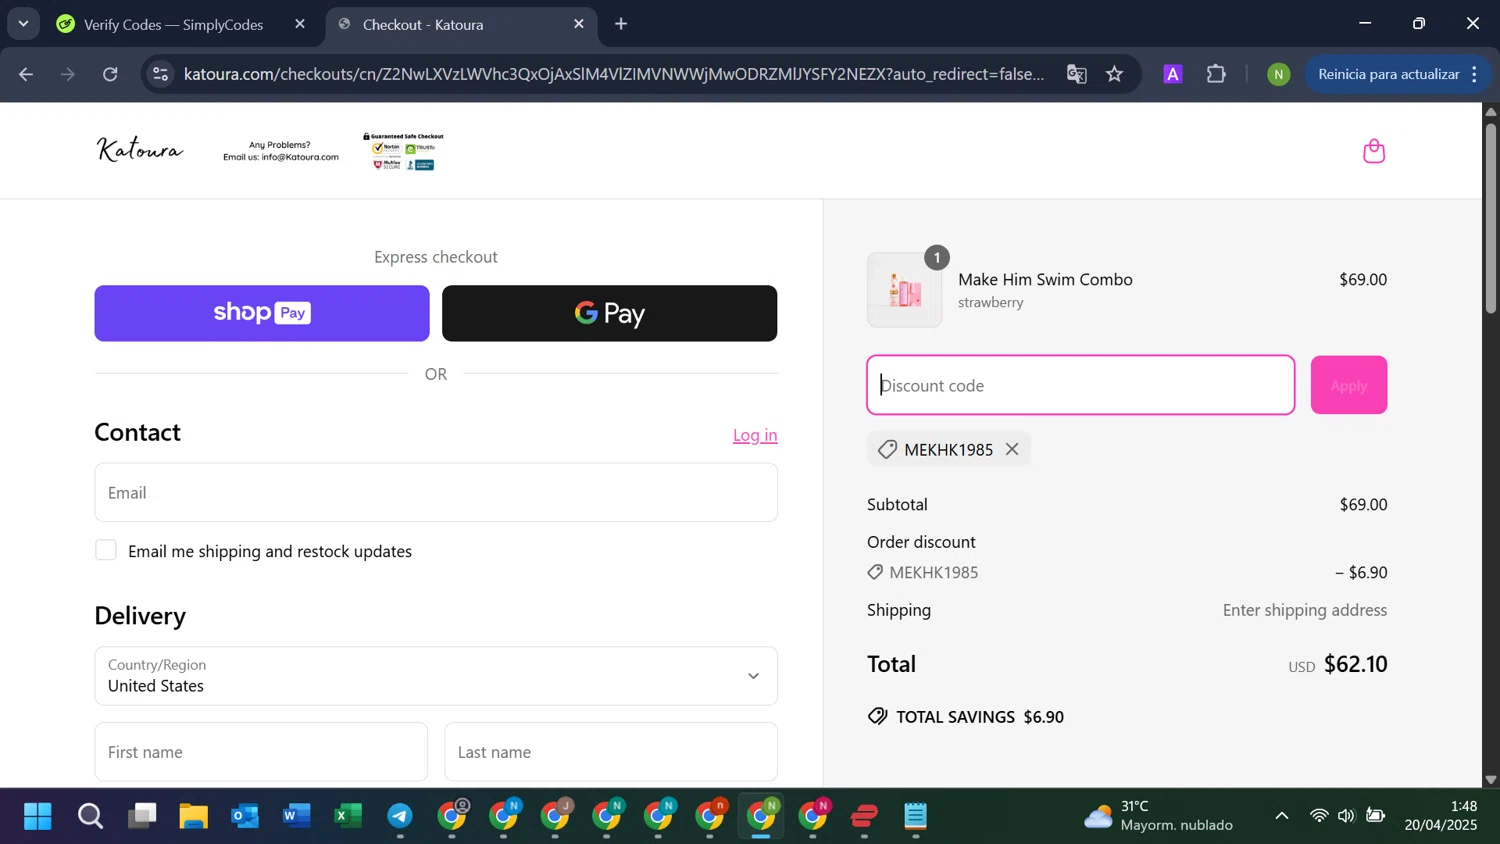Pay with Shop Pay button
Screen dimensions: 1500x844
point(262,313)
